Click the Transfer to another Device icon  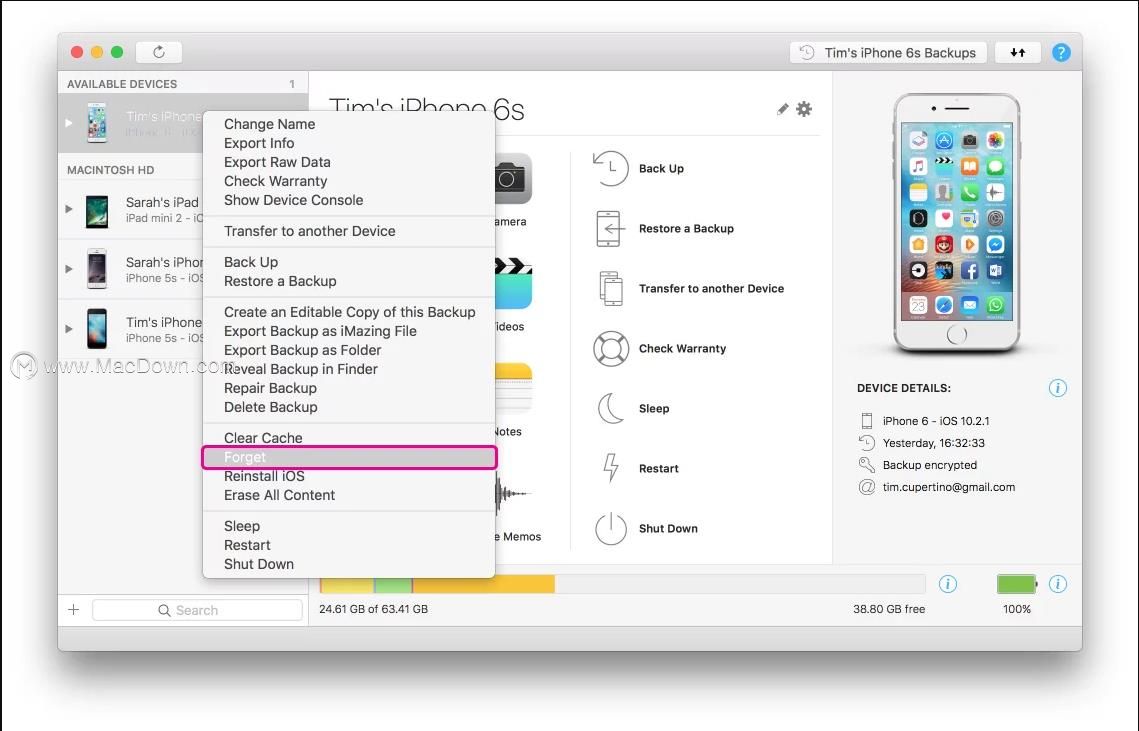tap(611, 288)
